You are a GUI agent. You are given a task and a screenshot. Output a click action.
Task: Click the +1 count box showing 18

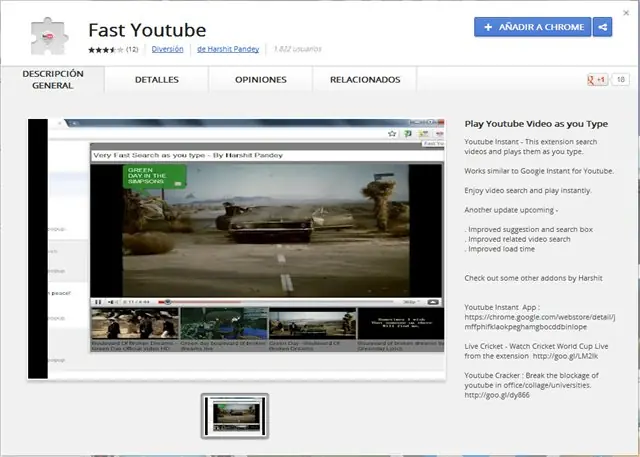coord(620,80)
